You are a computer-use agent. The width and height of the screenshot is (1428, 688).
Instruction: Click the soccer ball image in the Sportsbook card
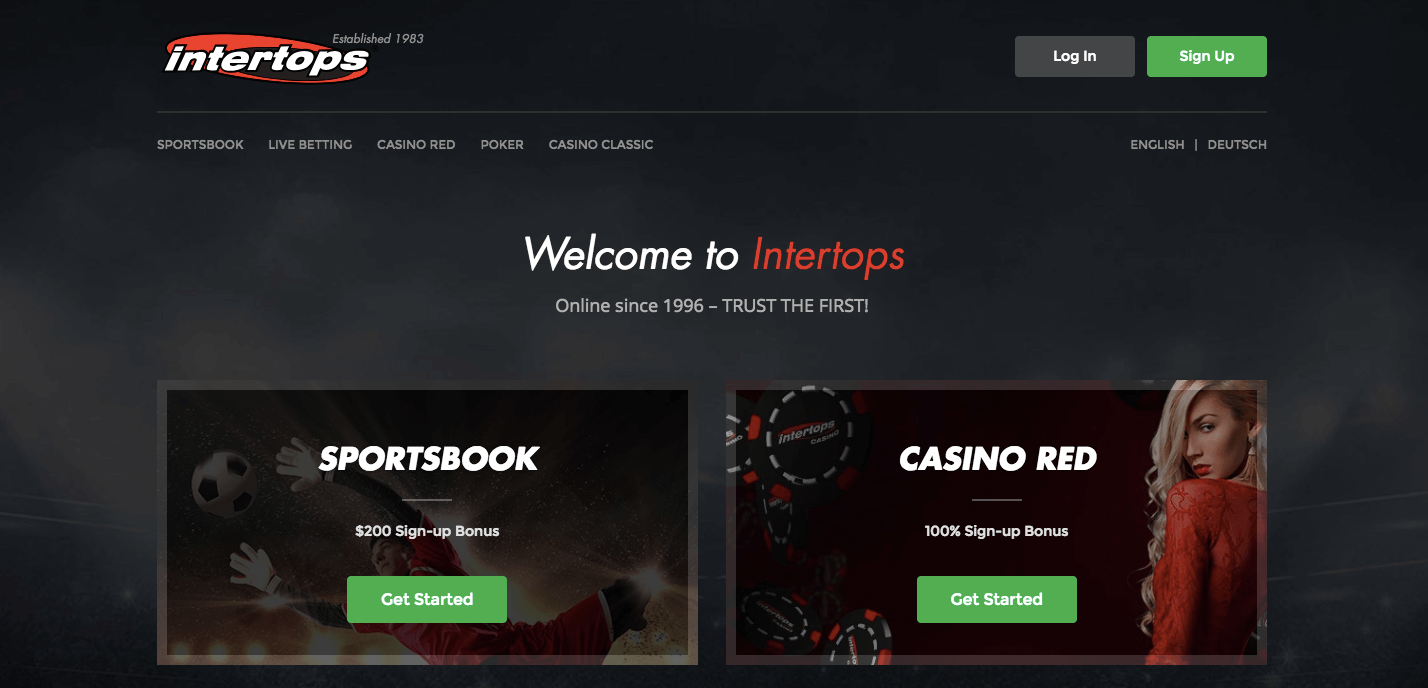[224, 480]
